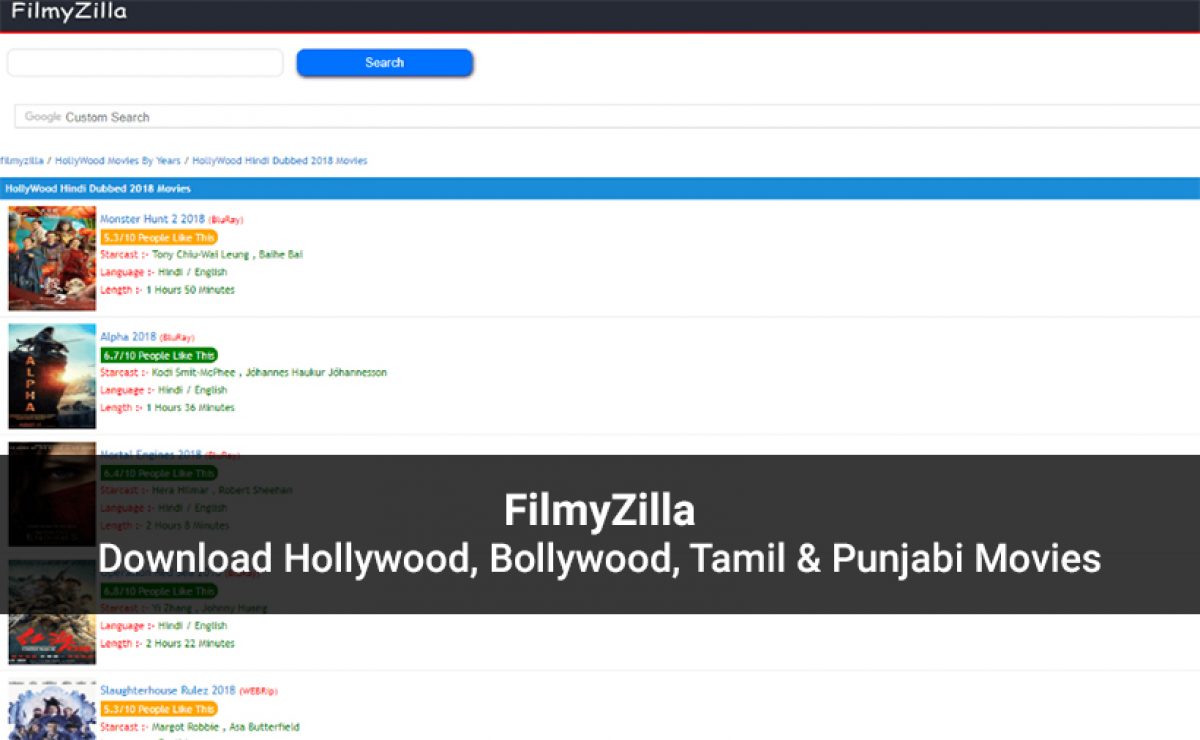
Task: Open the Alpha 2018 title link
Action: pos(128,337)
